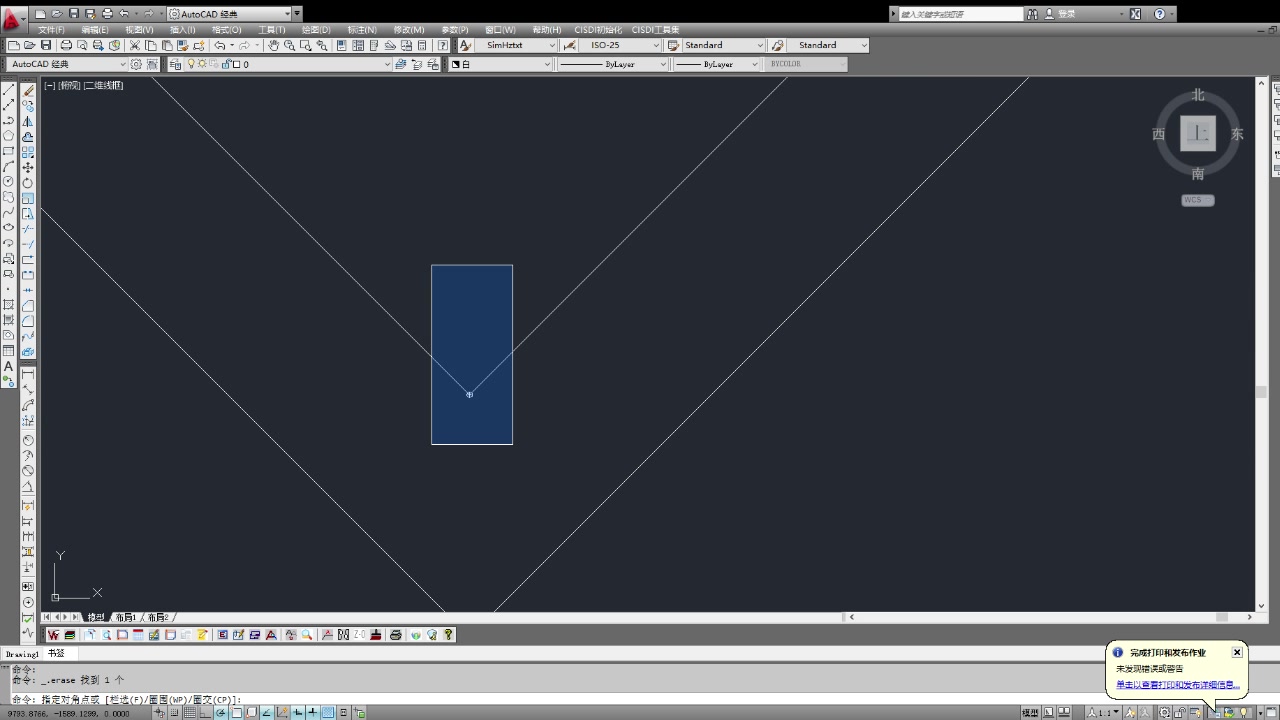Open the AutoCAD 经典 workspace dropdown in title bar
Viewport: 1280px width, 720px height.
[229, 14]
